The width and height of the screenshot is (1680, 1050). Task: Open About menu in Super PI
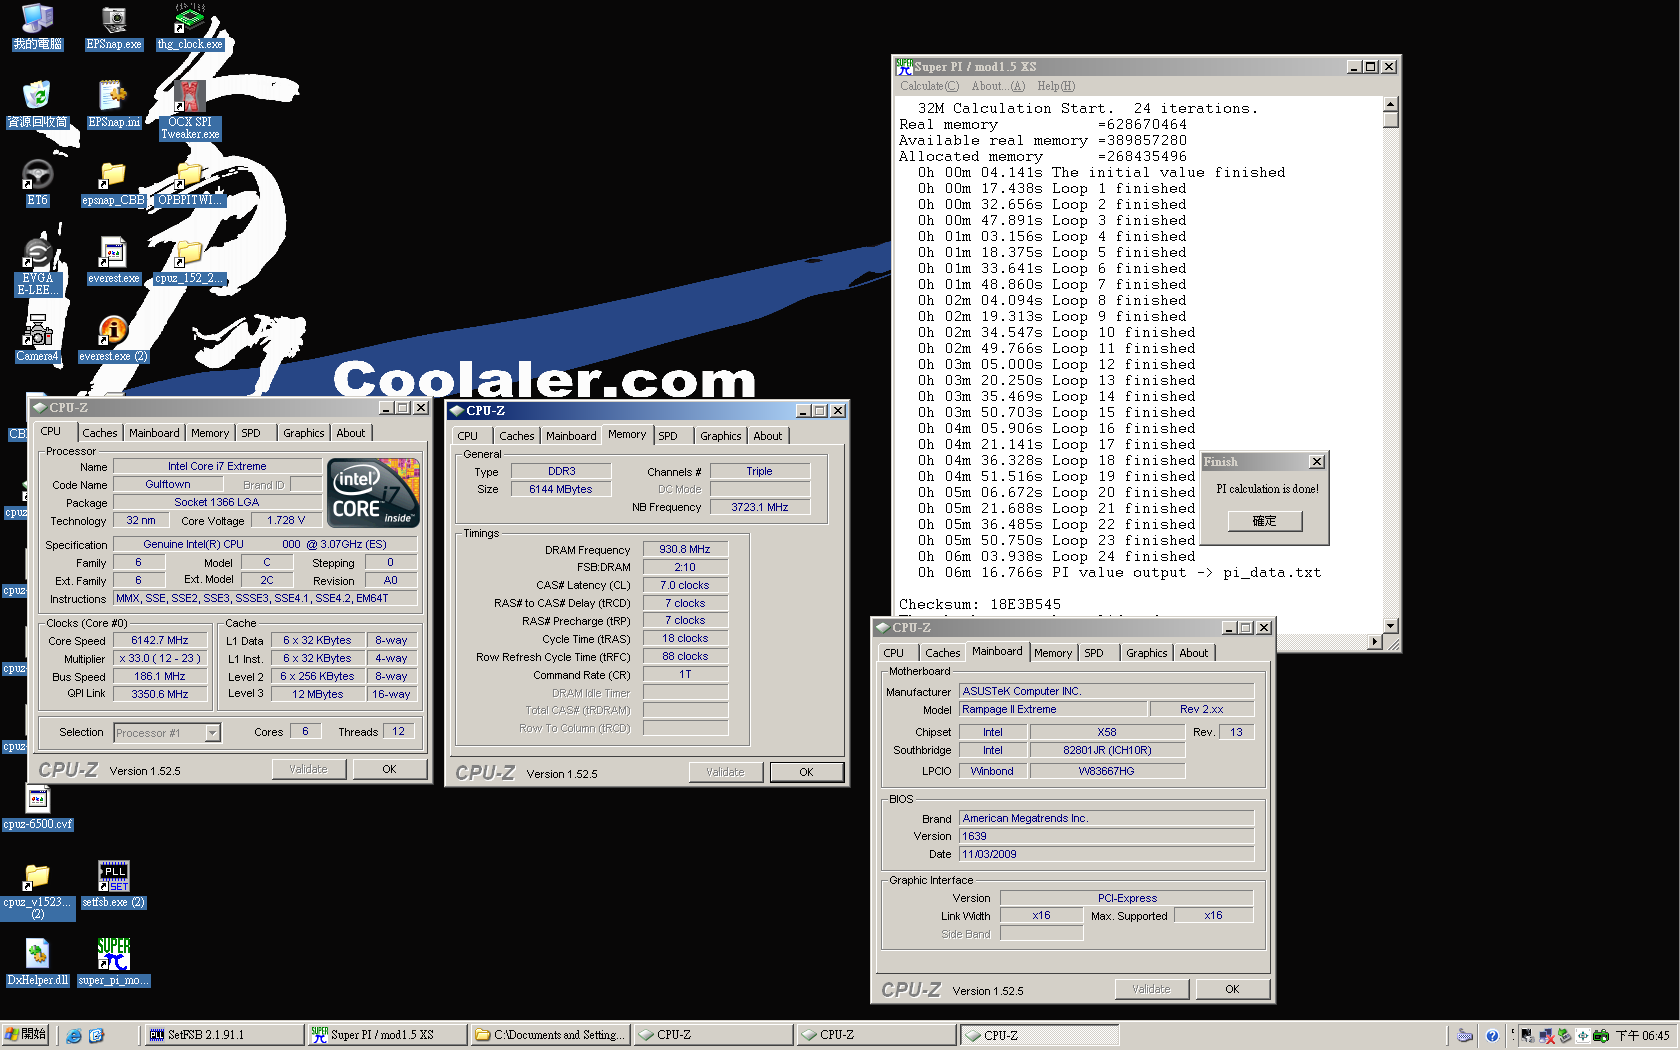click(998, 86)
